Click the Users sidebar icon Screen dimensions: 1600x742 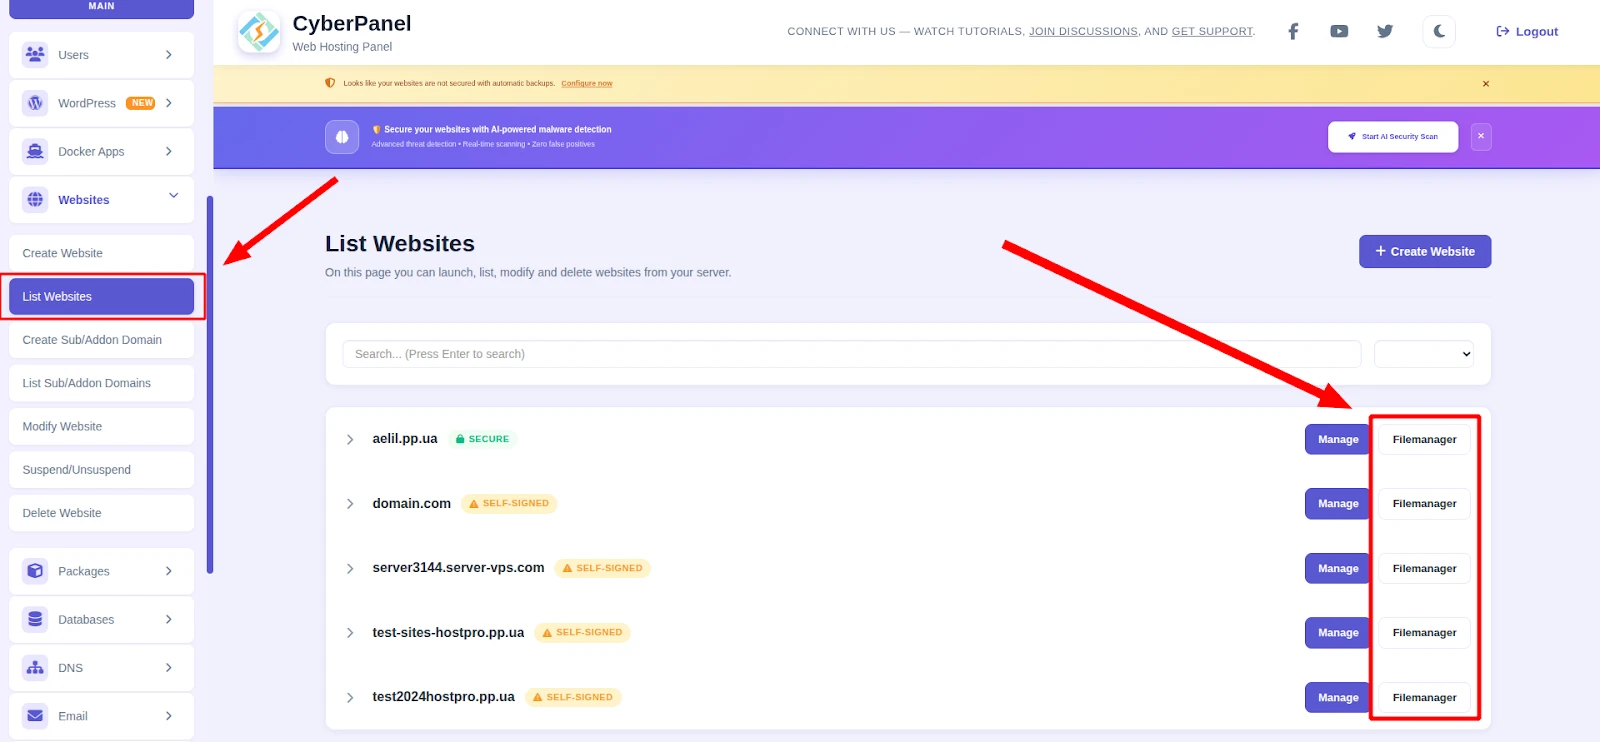pyautogui.click(x=35, y=54)
